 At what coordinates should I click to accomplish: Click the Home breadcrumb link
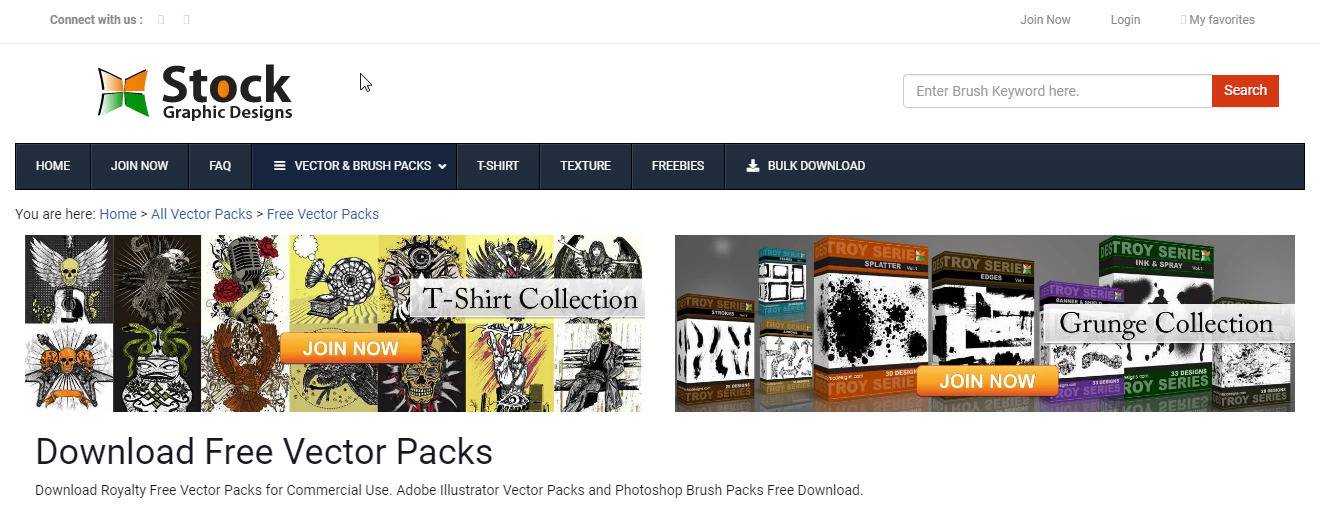(x=118, y=214)
